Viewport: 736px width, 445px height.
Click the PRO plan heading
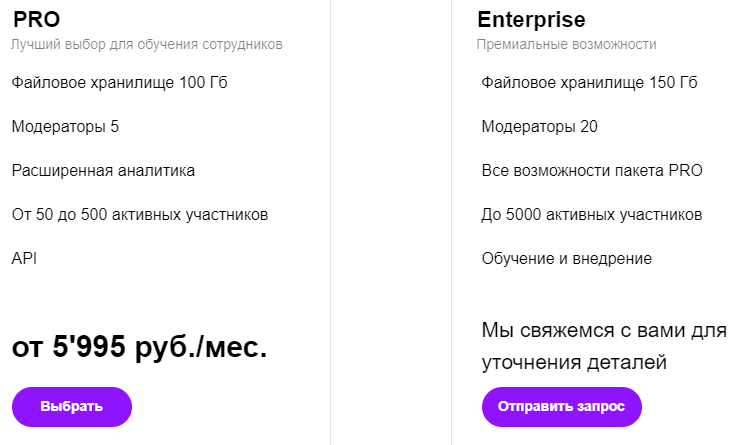37,19
